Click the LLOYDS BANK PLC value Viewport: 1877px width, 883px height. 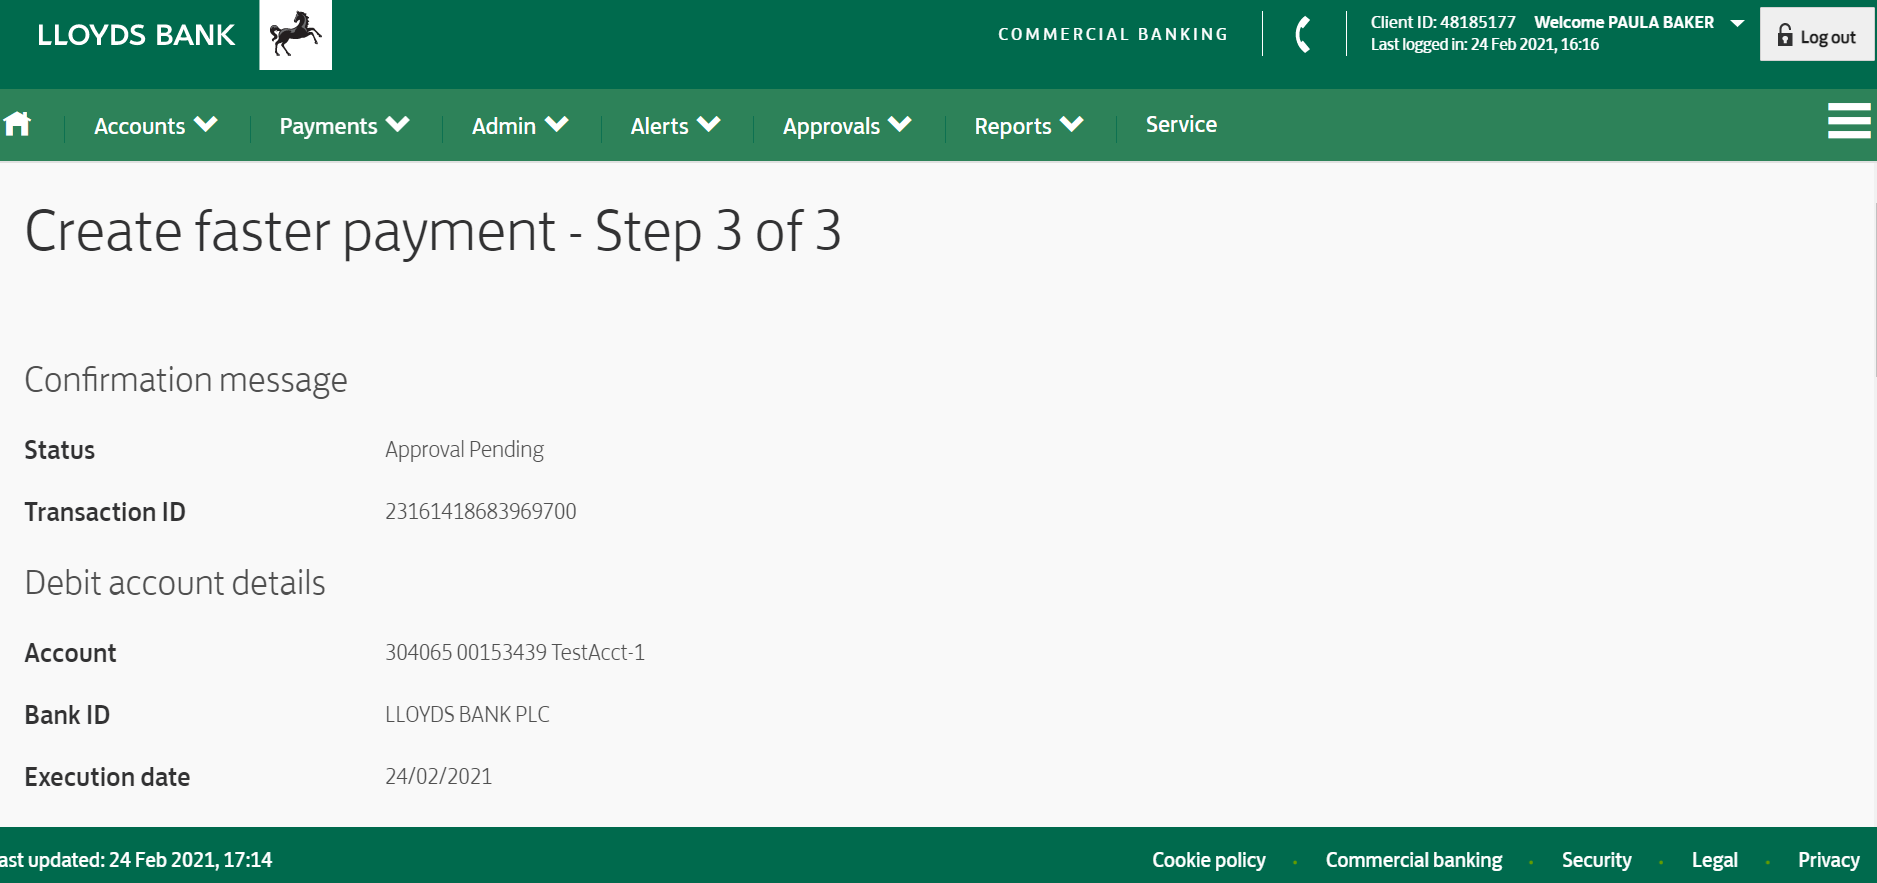(x=467, y=714)
